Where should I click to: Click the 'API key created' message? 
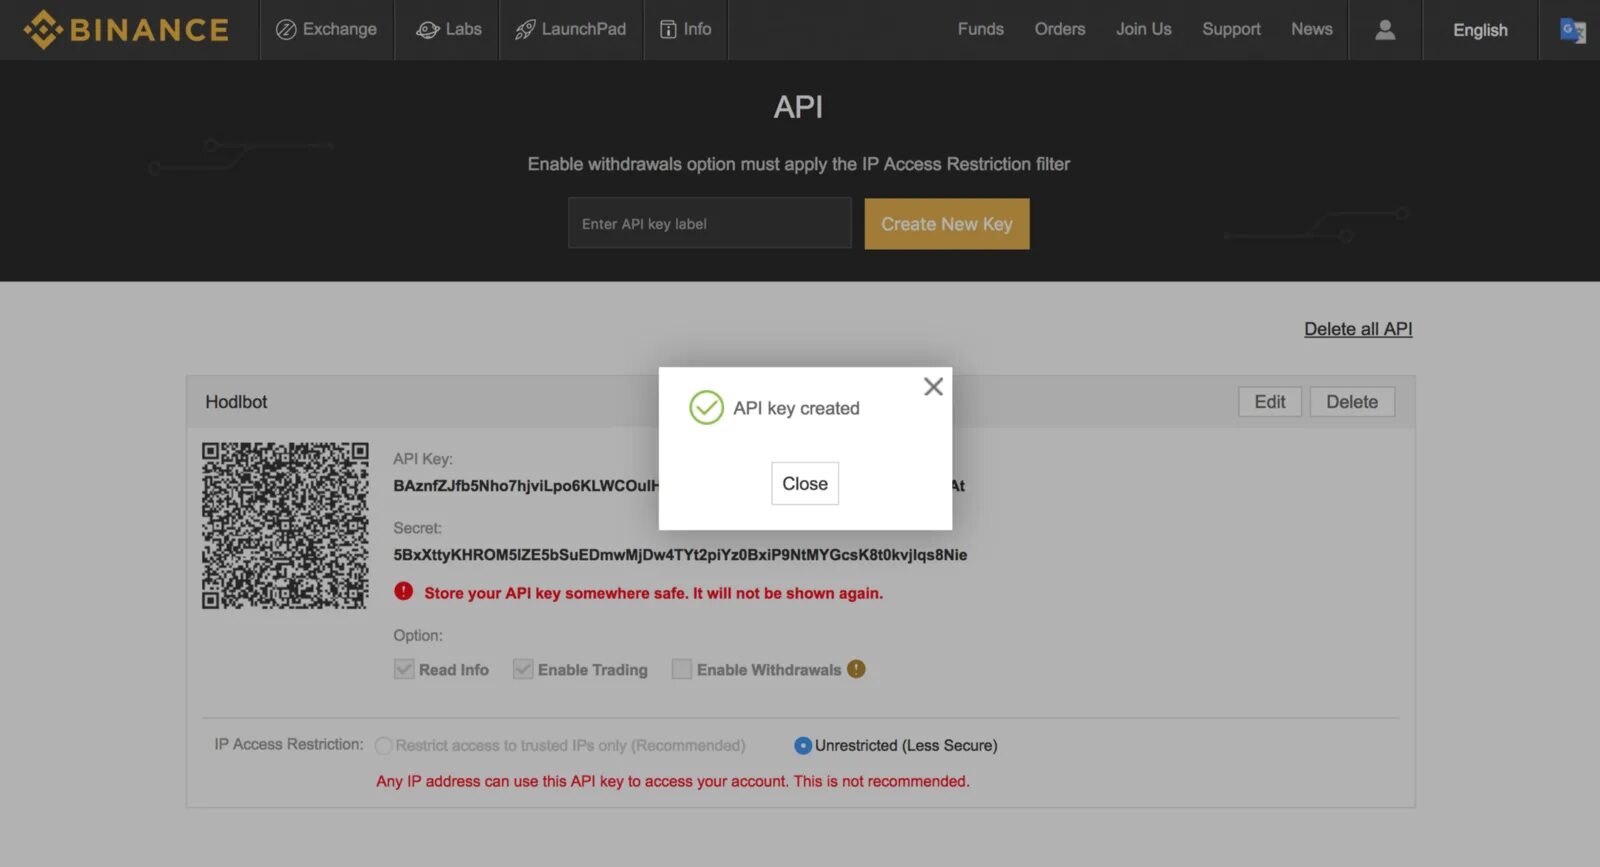point(796,408)
